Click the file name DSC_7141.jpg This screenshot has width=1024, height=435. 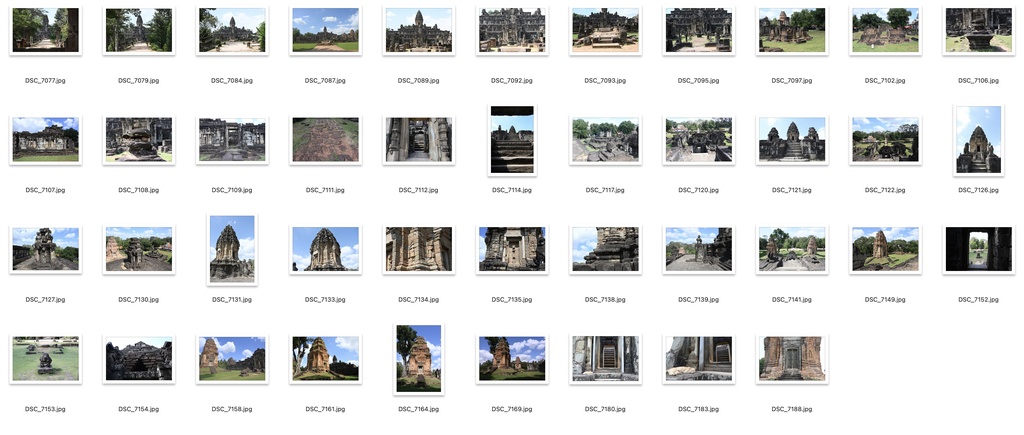(x=792, y=299)
